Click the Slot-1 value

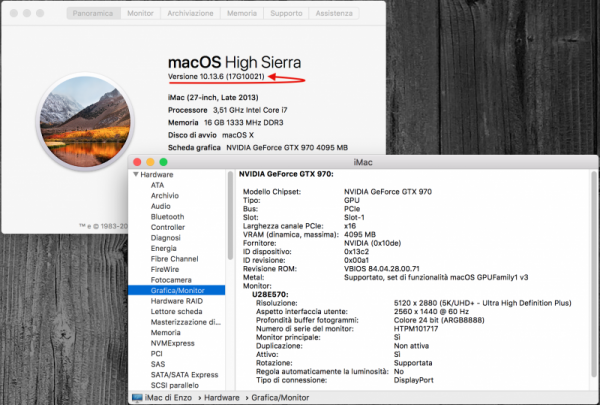(x=354, y=217)
